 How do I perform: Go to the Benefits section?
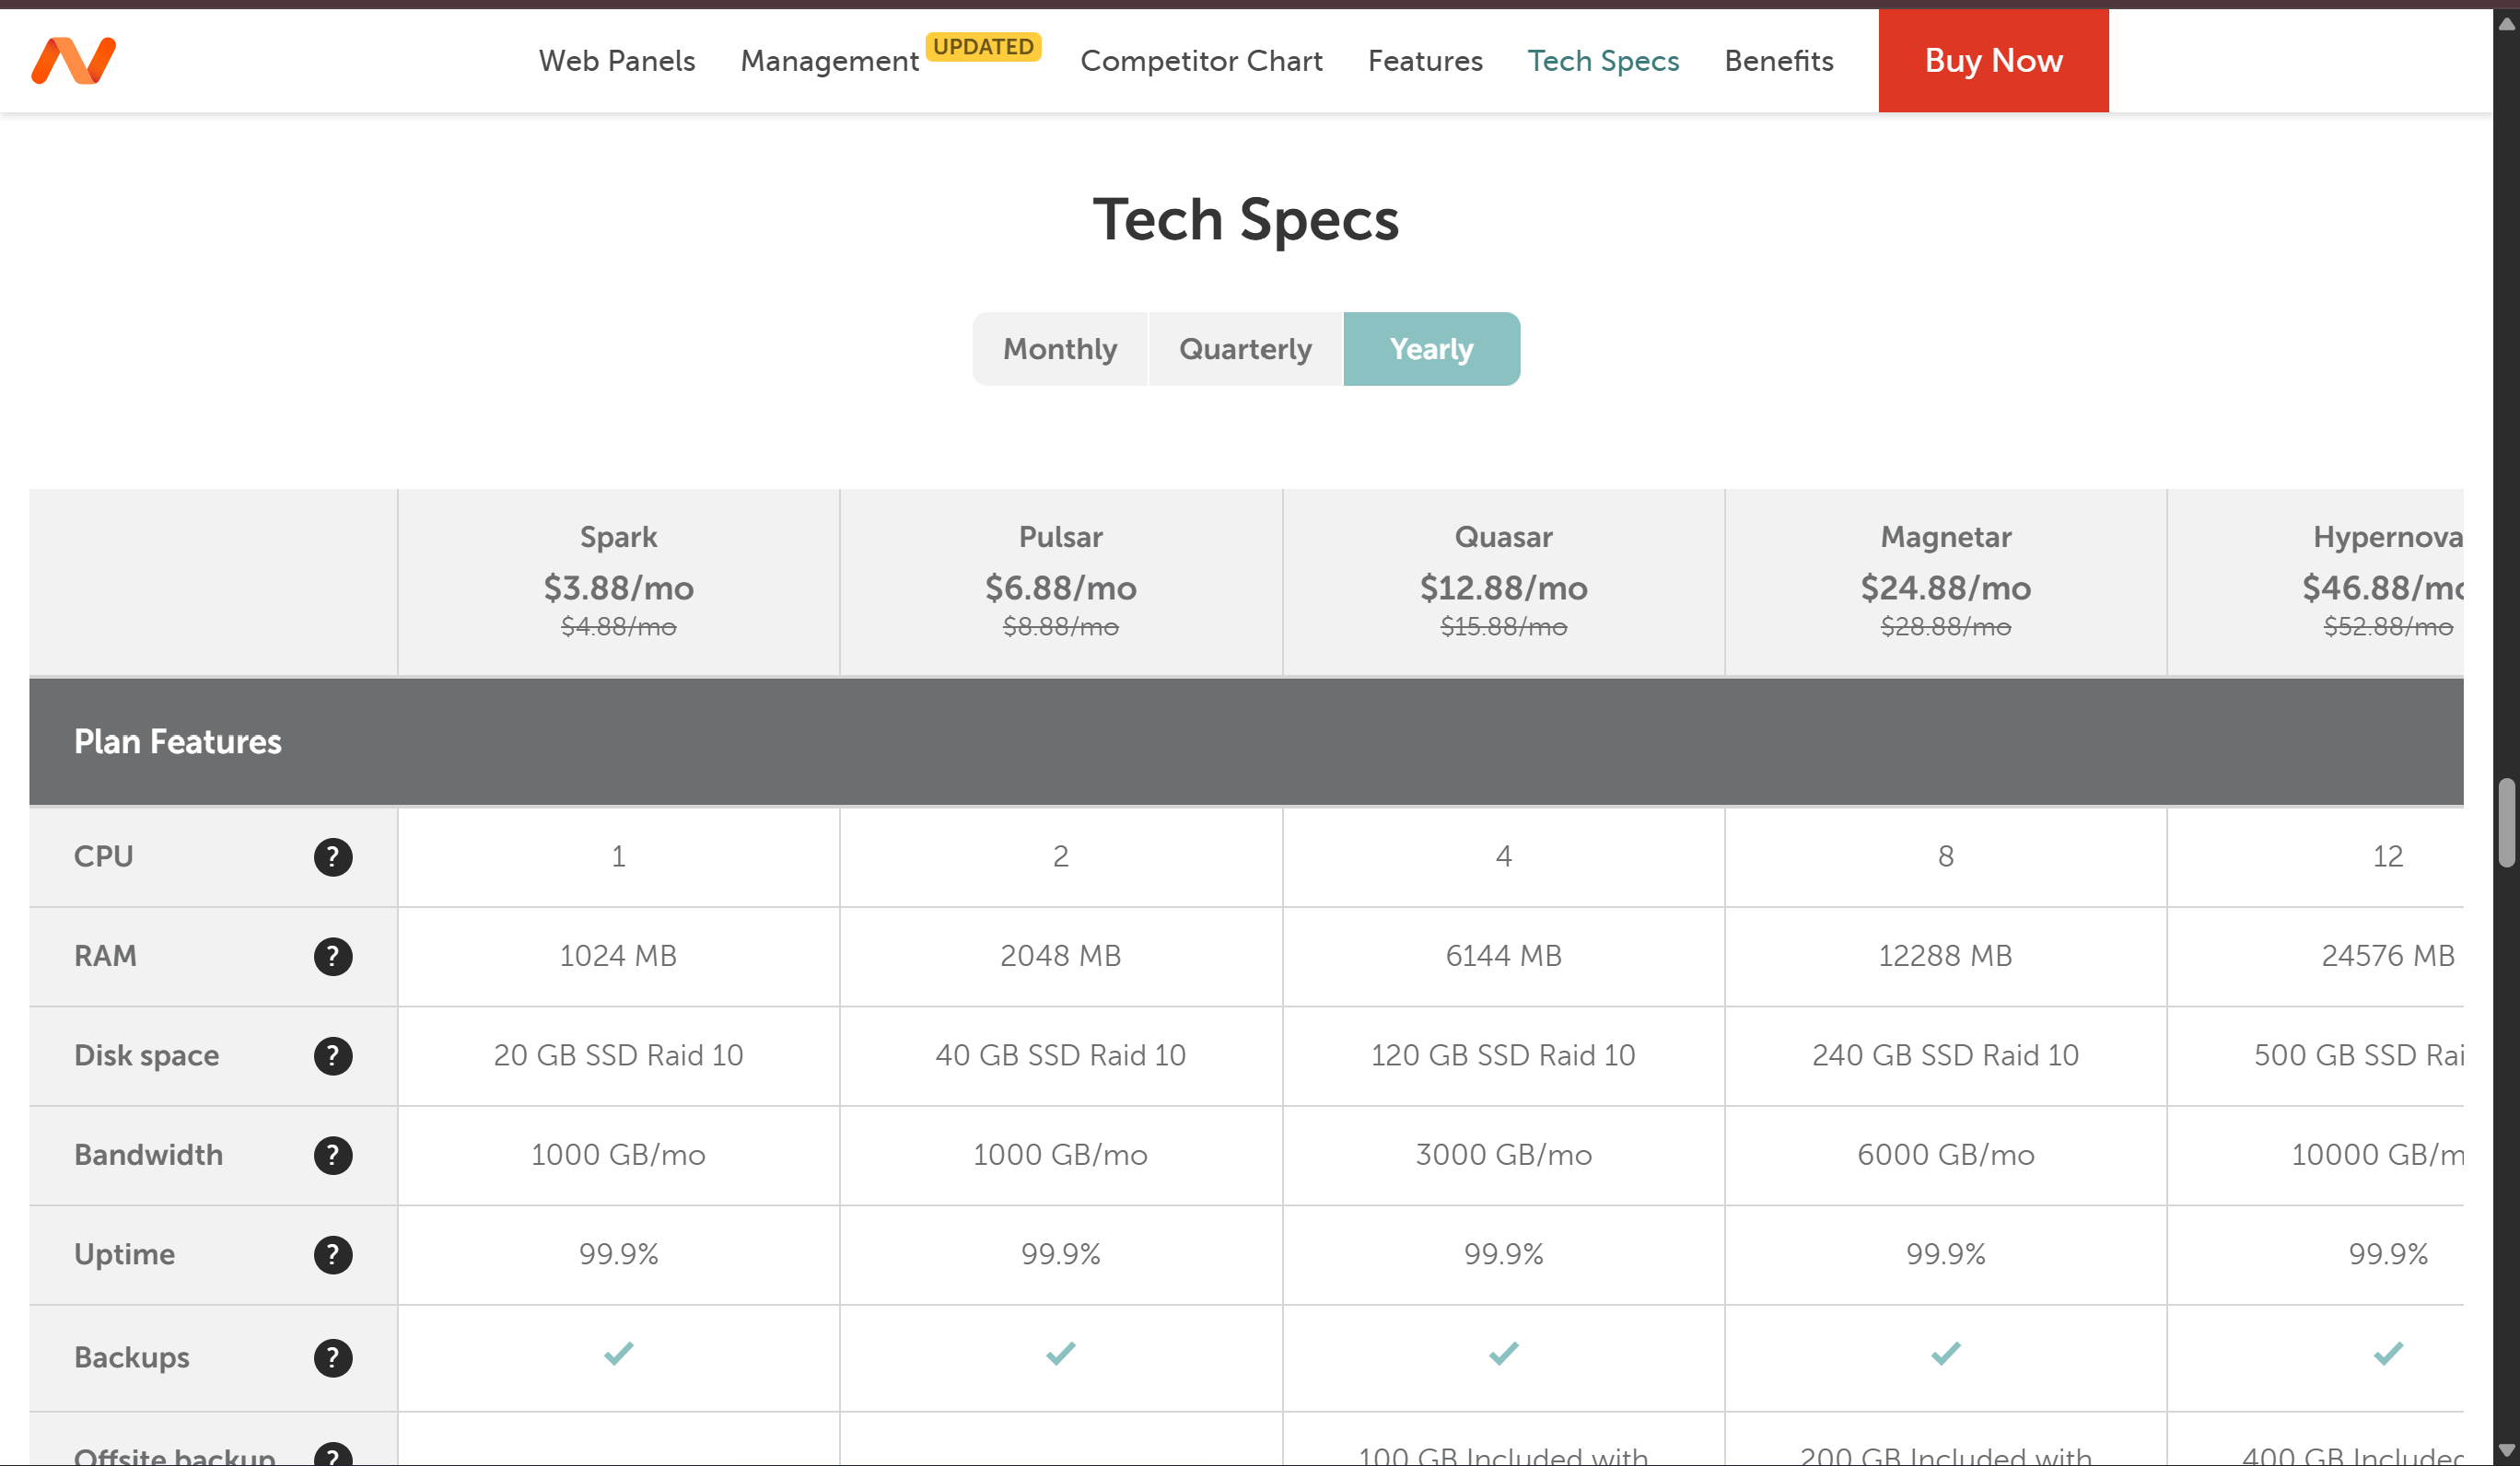(x=1779, y=61)
